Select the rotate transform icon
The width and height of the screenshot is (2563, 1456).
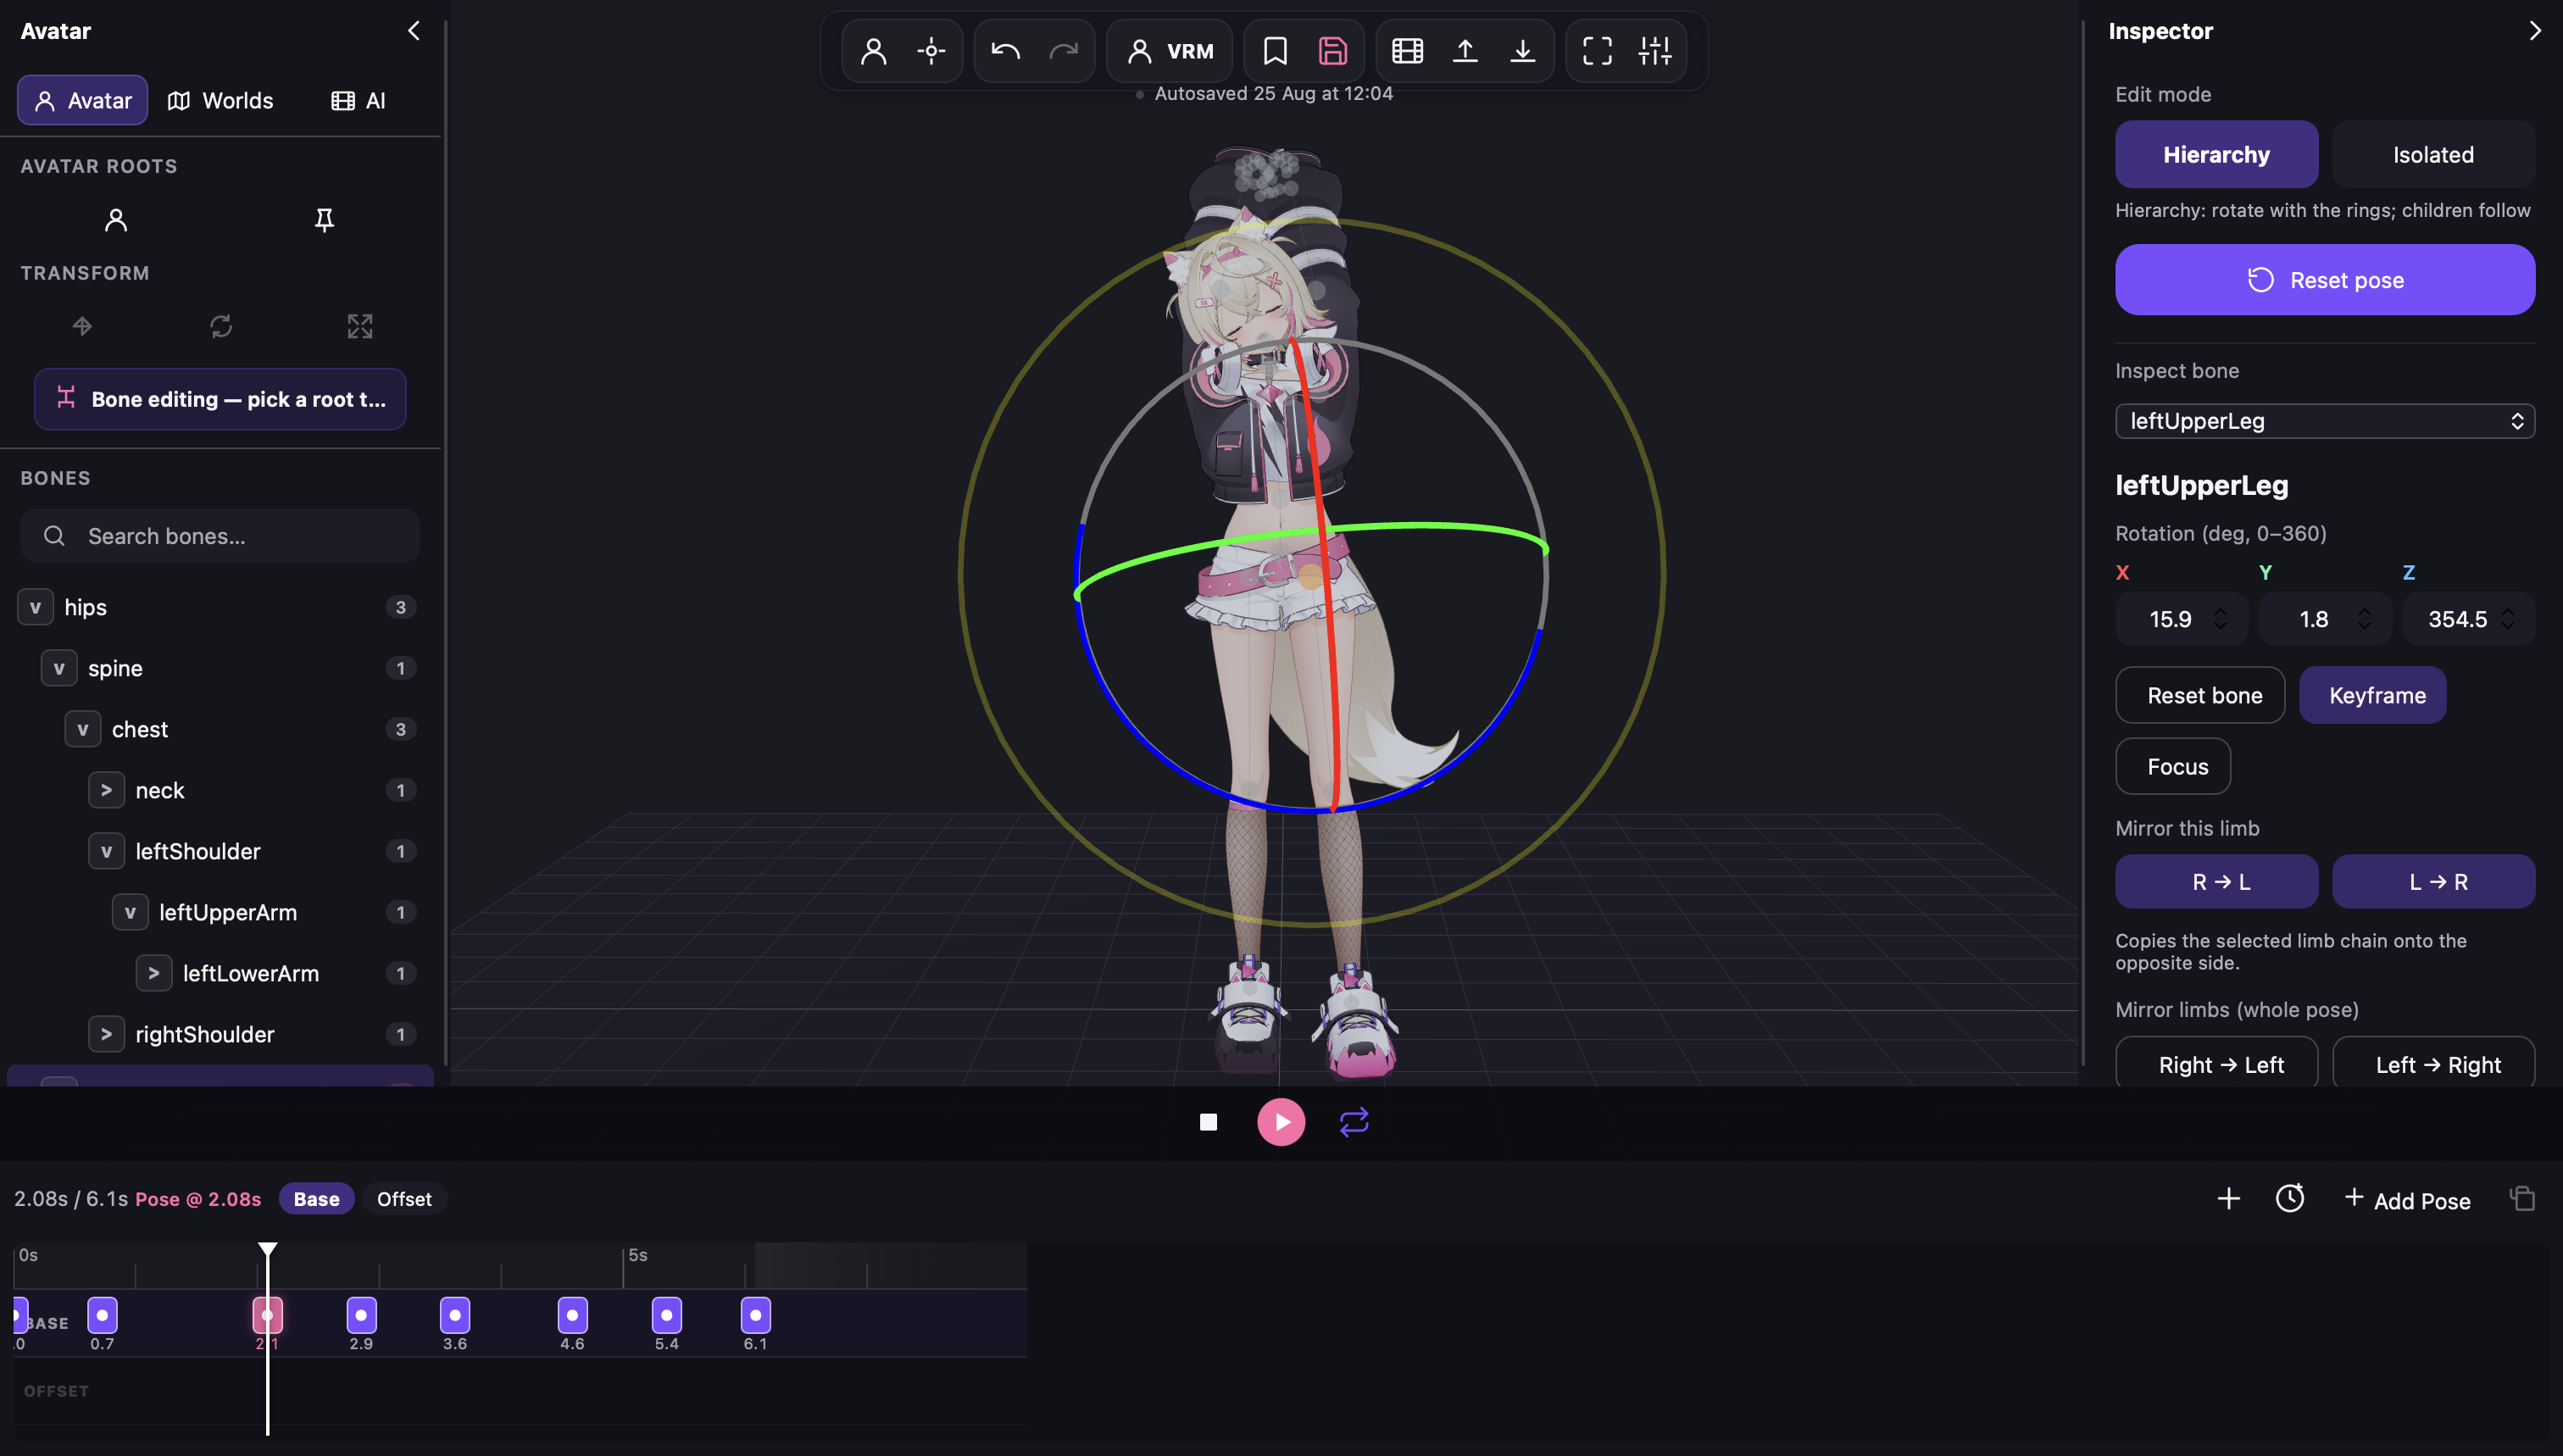point(221,326)
